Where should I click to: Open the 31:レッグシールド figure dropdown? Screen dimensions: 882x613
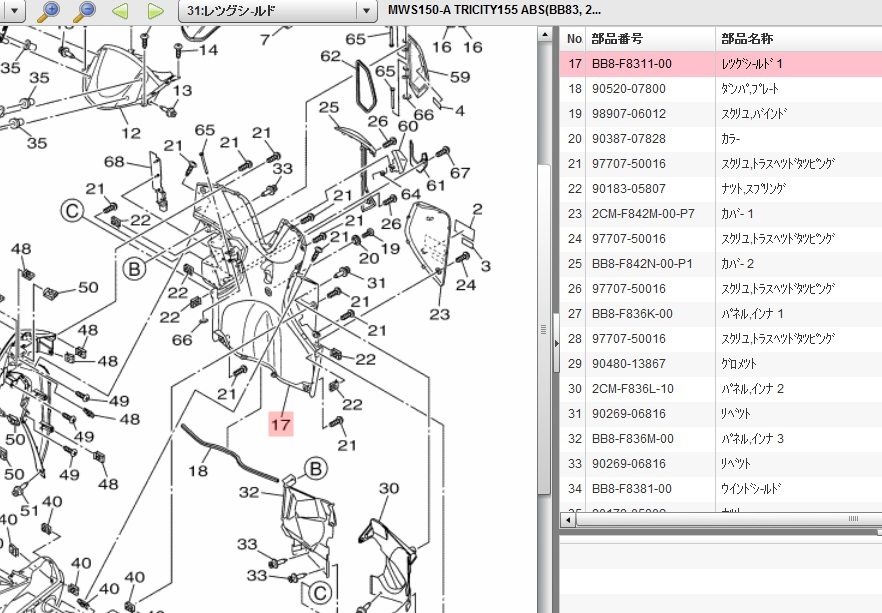(x=277, y=11)
